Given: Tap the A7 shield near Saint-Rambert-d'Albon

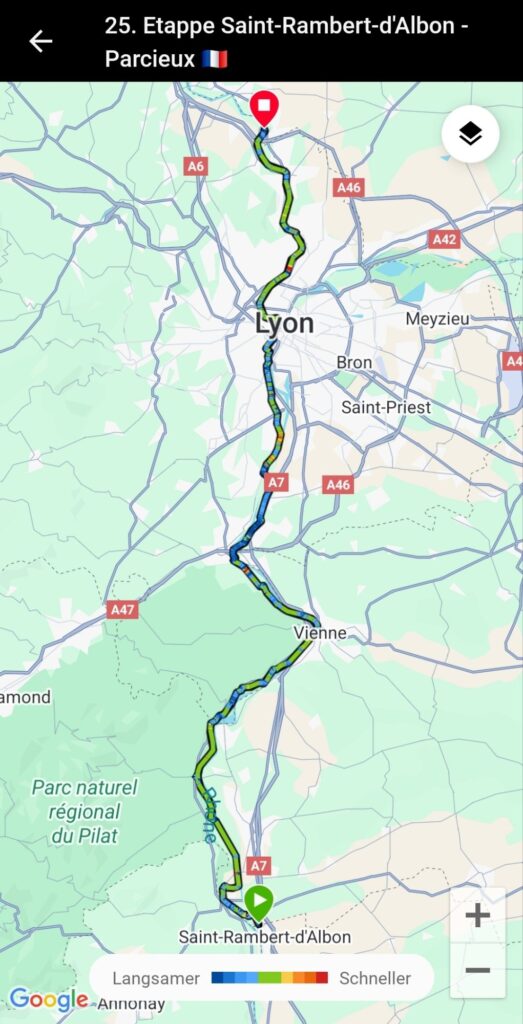Looking at the screenshot, I should (259, 866).
